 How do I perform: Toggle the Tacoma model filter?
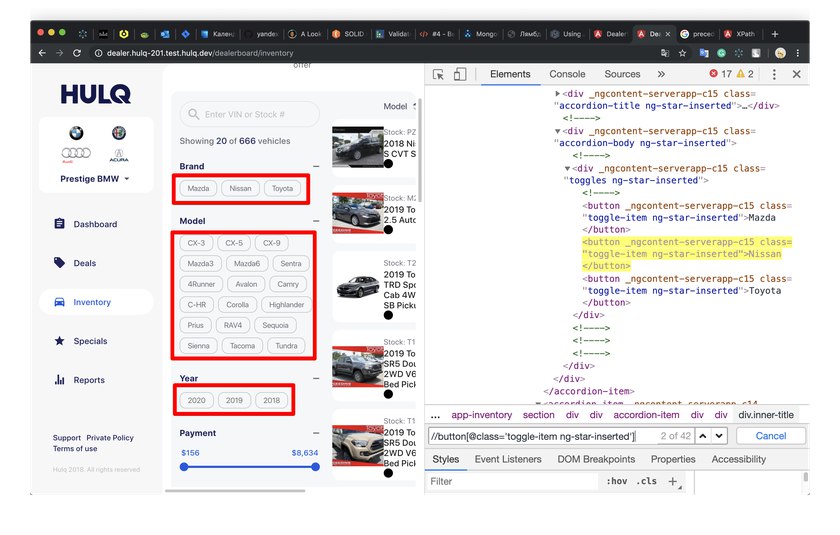[242, 346]
